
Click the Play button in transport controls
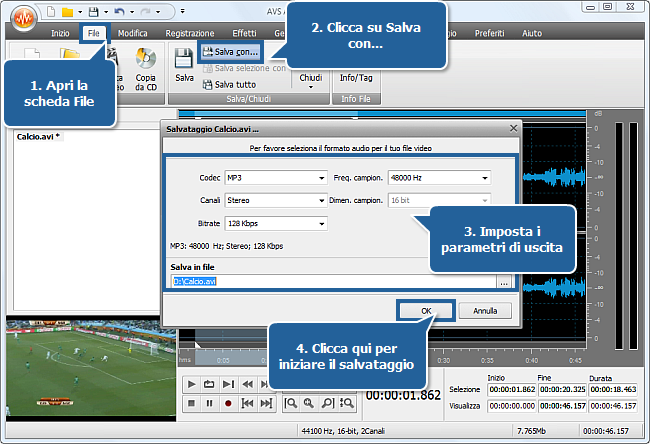tap(191, 384)
